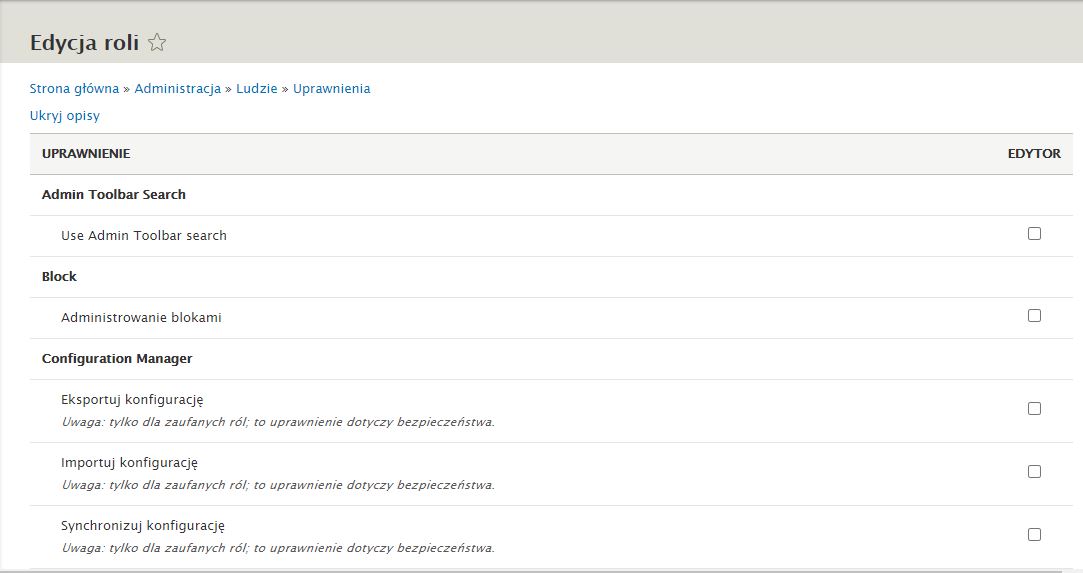This screenshot has width=1083, height=573.
Task: Hide descriptions via Ukryj opisy
Action: click(x=65, y=116)
